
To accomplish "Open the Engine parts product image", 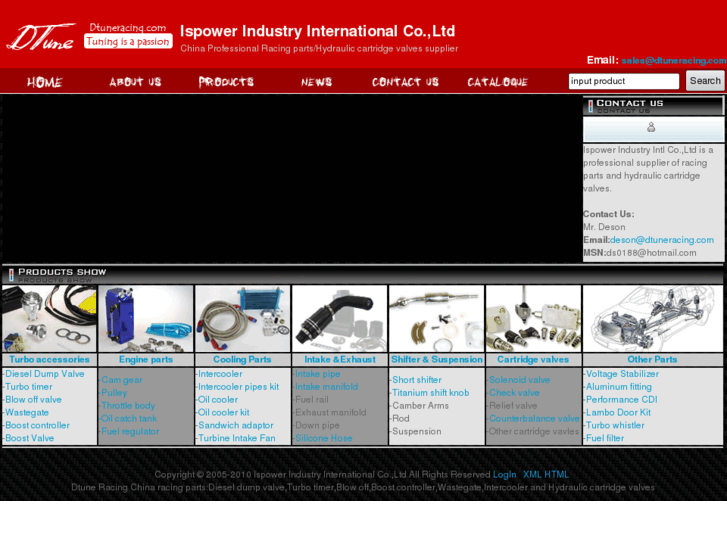I will tap(146, 318).
